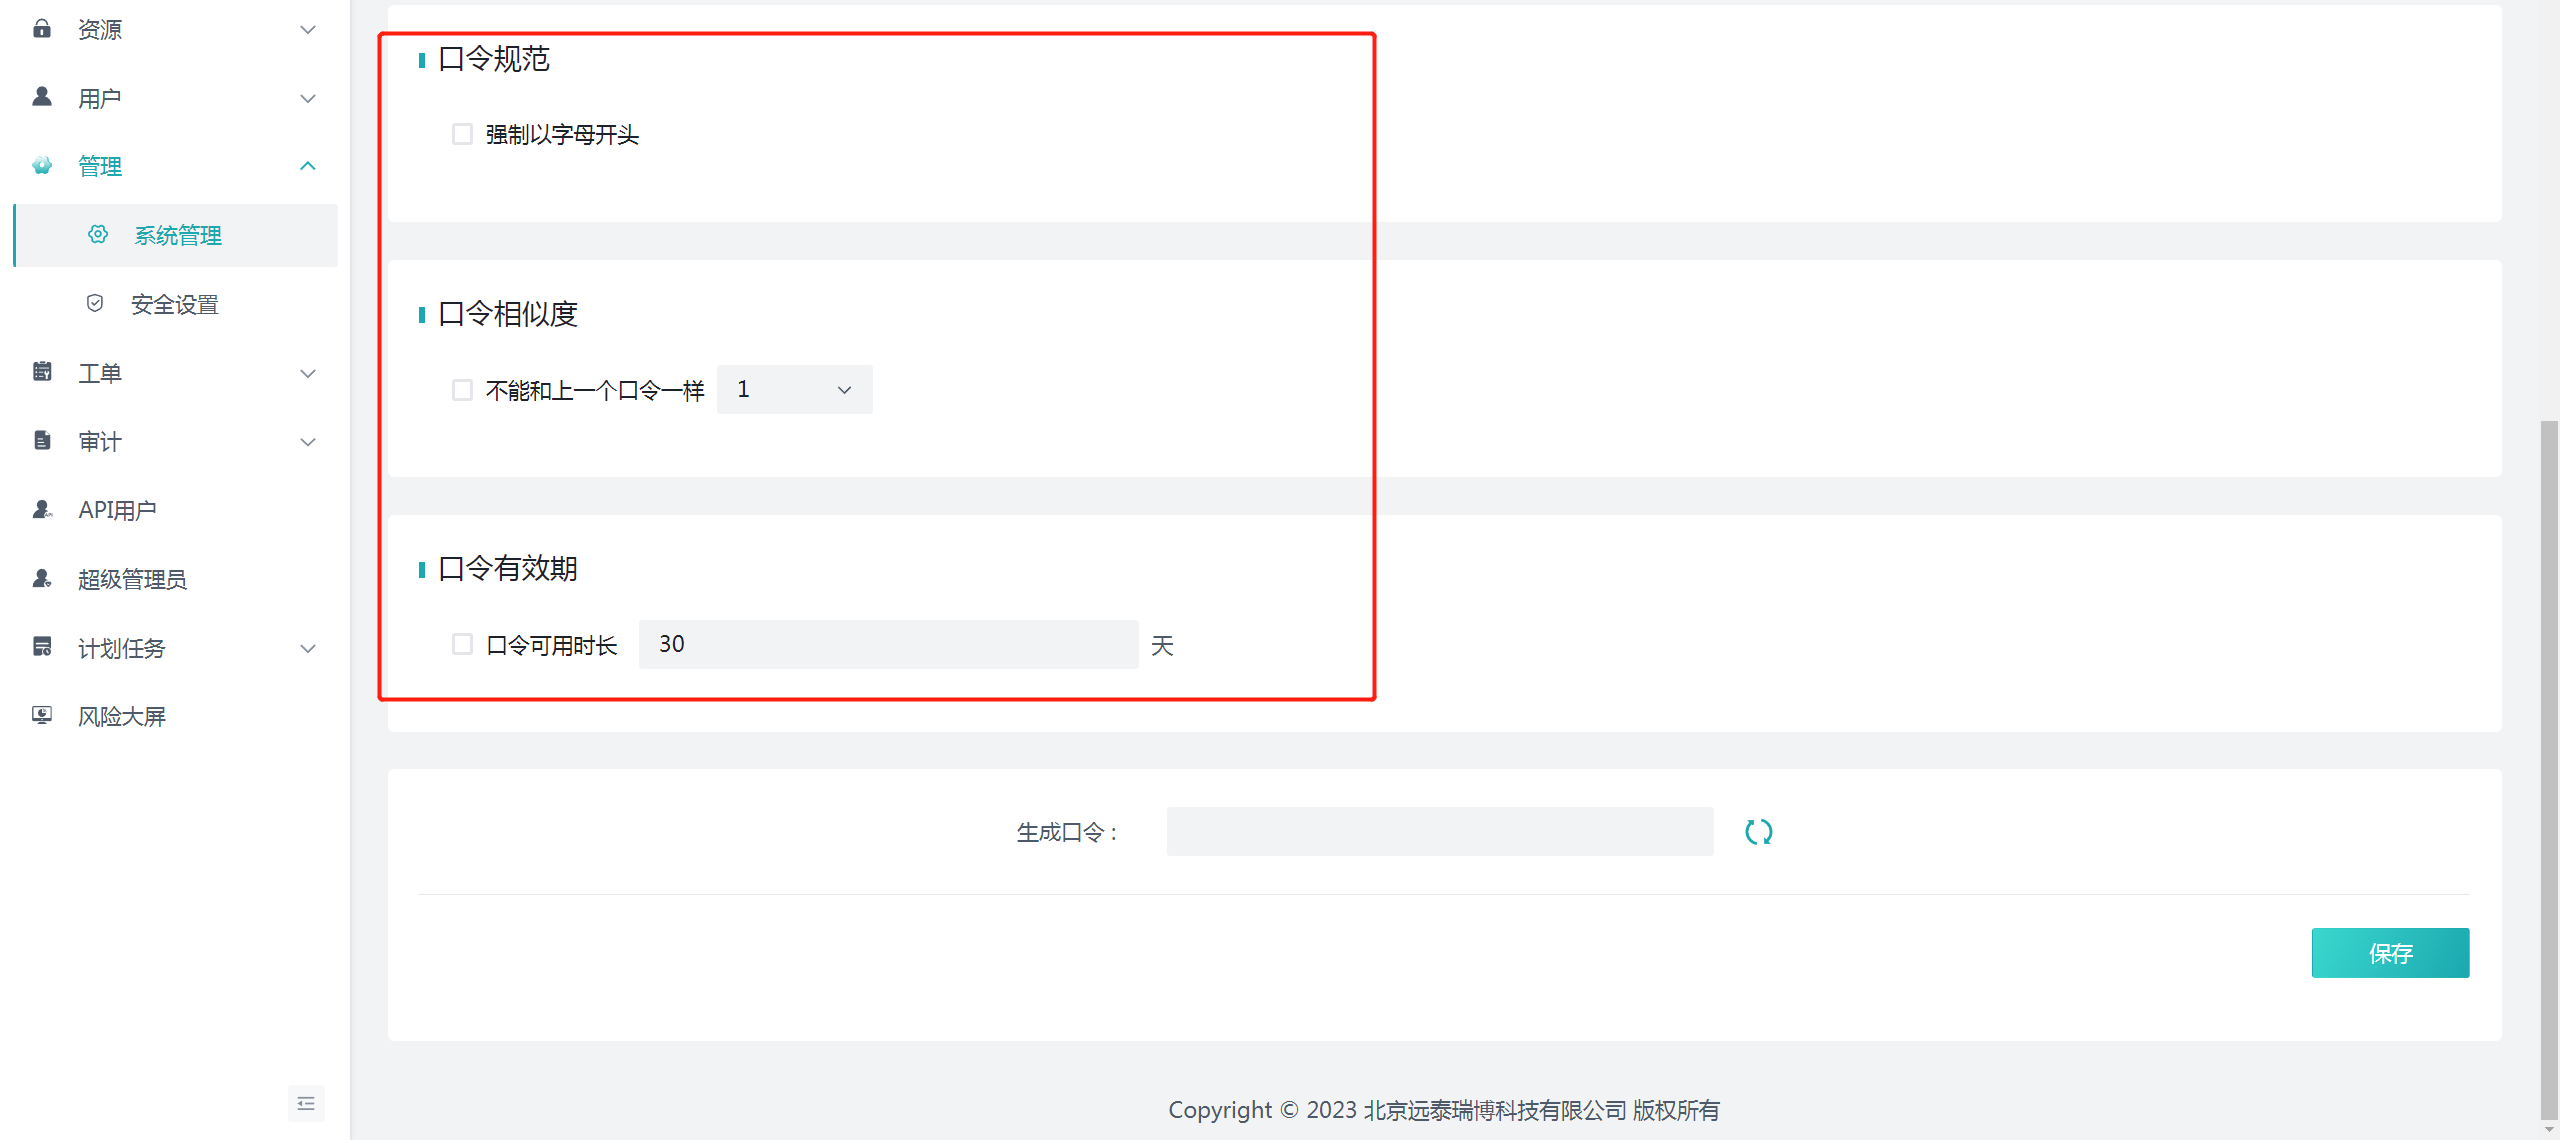2560x1140 pixels.
Task: Open the password similarity count dropdown
Action: [794, 390]
